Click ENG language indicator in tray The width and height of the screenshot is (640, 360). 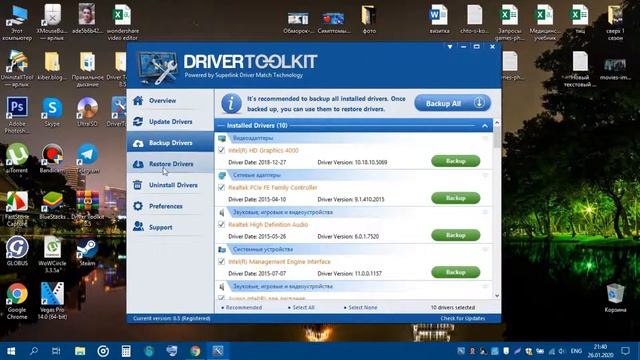[x=576, y=351]
